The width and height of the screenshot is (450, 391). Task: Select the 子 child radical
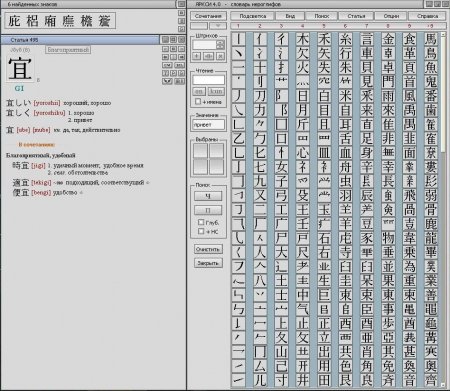click(x=281, y=181)
